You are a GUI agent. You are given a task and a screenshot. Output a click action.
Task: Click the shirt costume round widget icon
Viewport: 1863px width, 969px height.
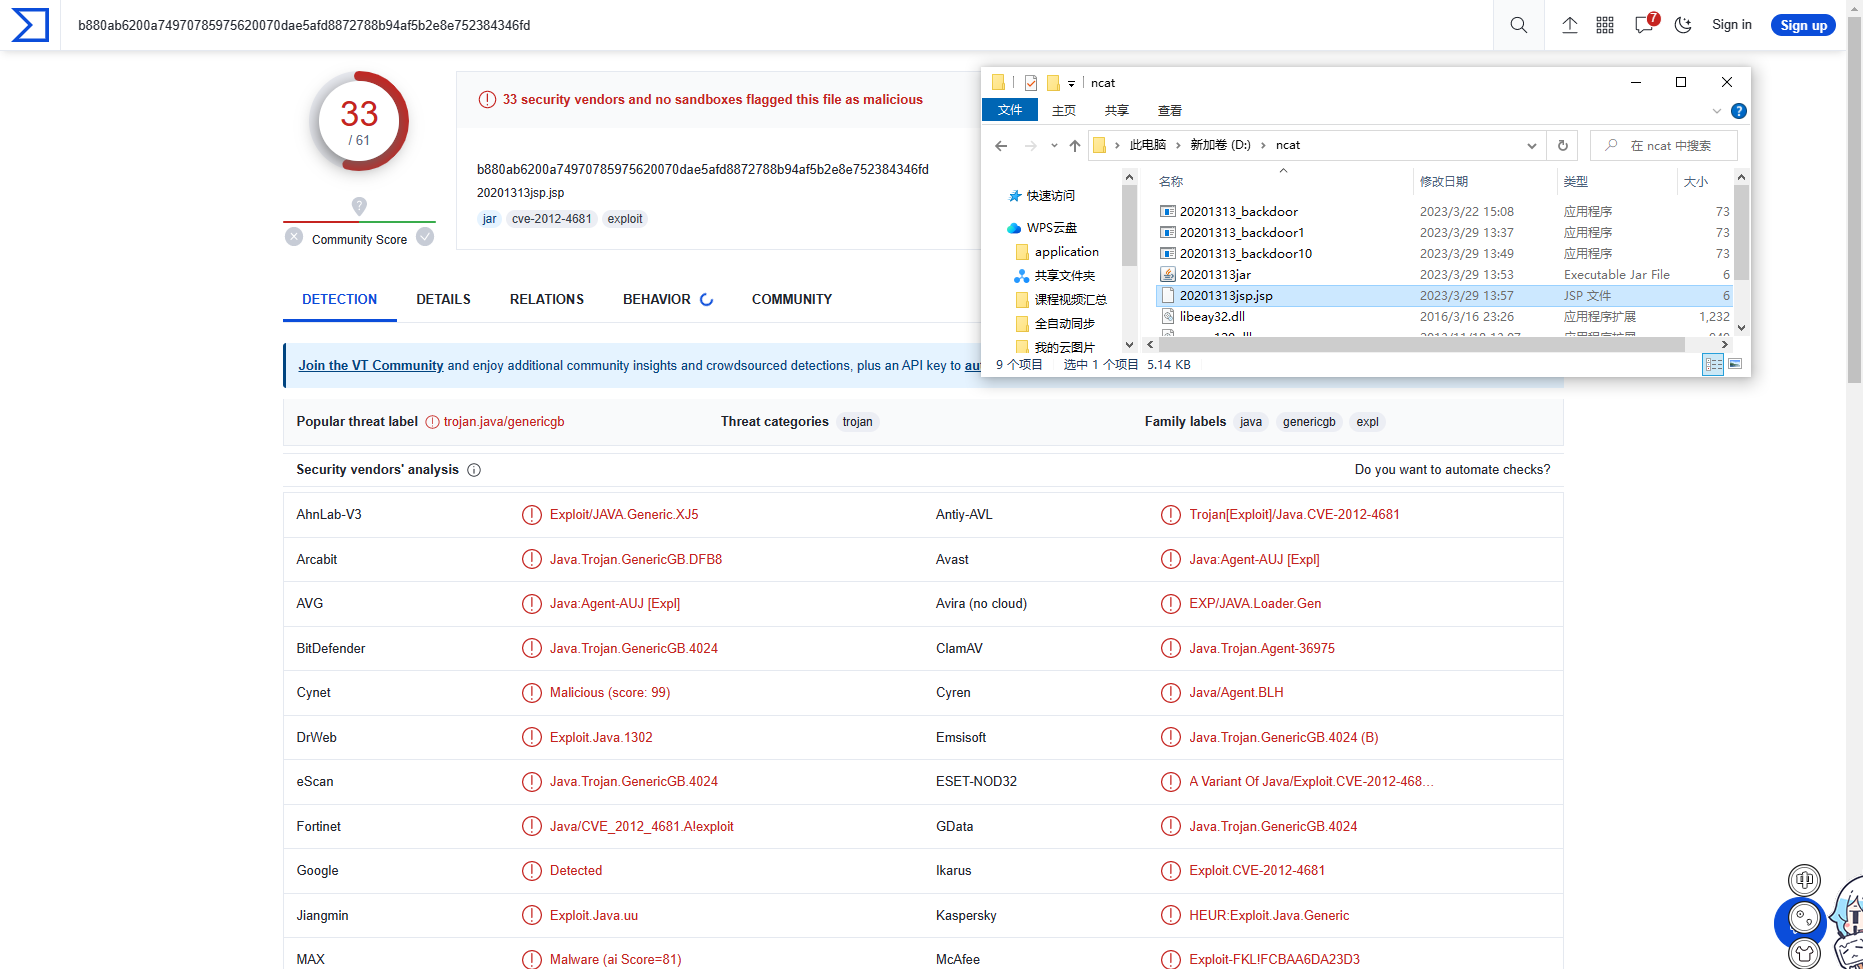point(1804,953)
